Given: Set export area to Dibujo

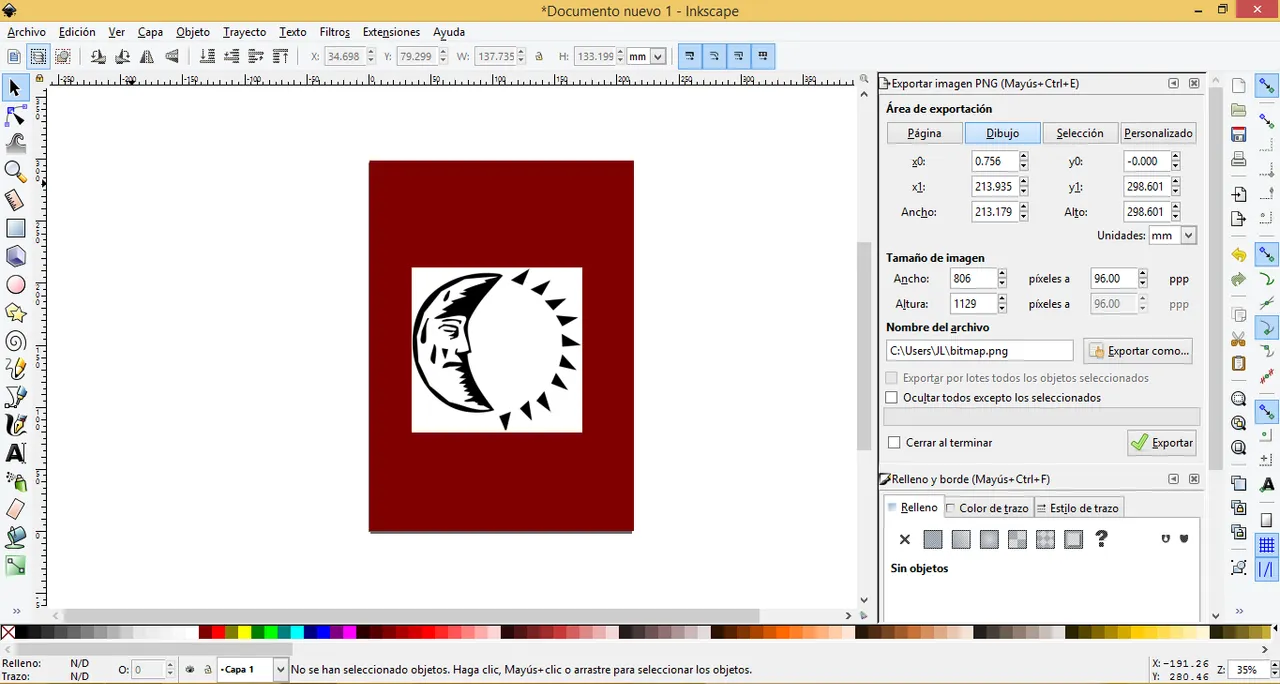Looking at the screenshot, I should (1003, 133).
